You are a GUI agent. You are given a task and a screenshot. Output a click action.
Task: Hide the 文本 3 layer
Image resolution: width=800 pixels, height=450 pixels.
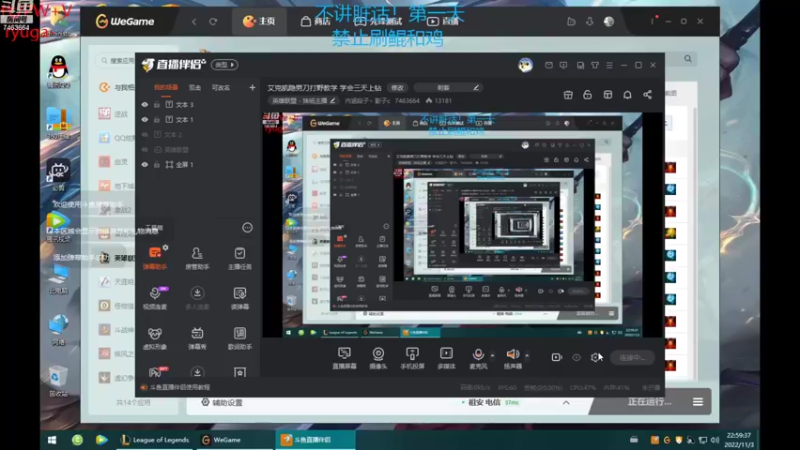[145, 105]
